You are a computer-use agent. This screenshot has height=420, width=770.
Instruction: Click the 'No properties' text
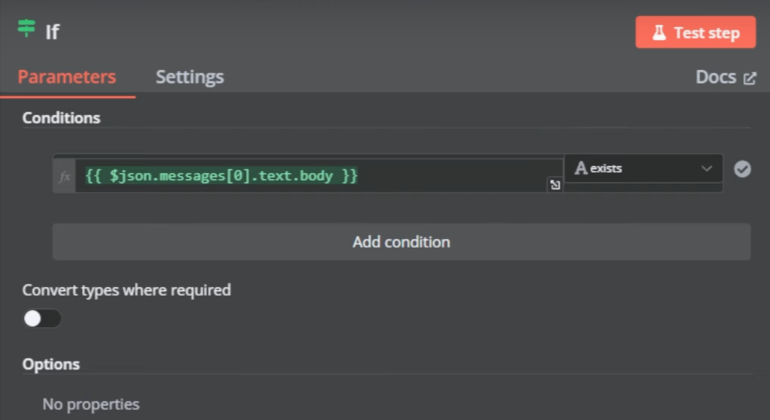[91, 404]
